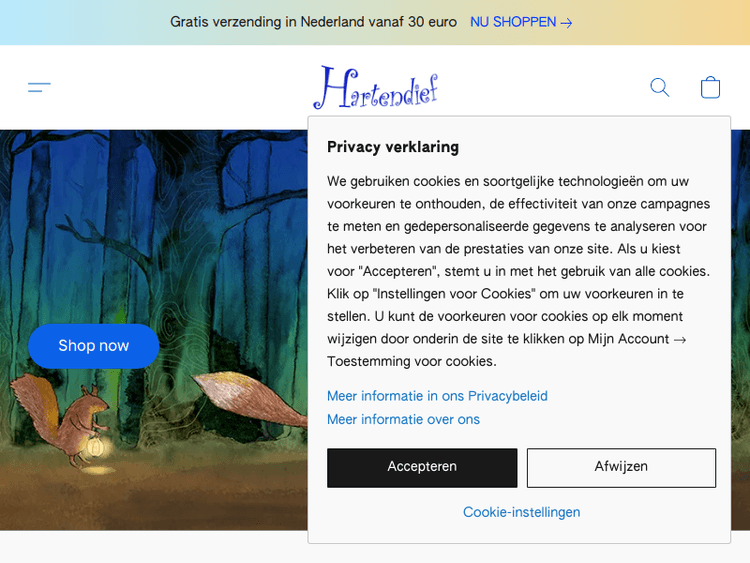Click the search magnifier icon
This screenshot has width=750, height=563.
point(660,88)
